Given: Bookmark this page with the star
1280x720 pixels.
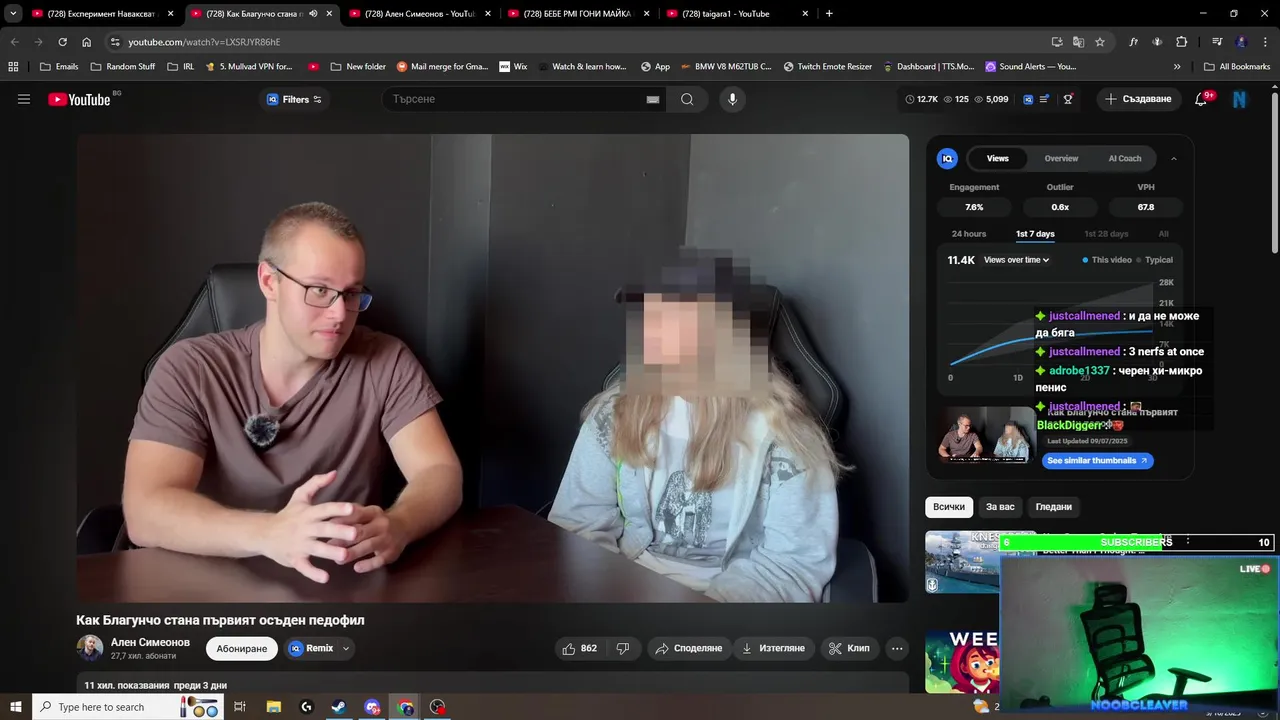Looking at the screenshot, I should pyautogui.click(x=1100, y=42).
